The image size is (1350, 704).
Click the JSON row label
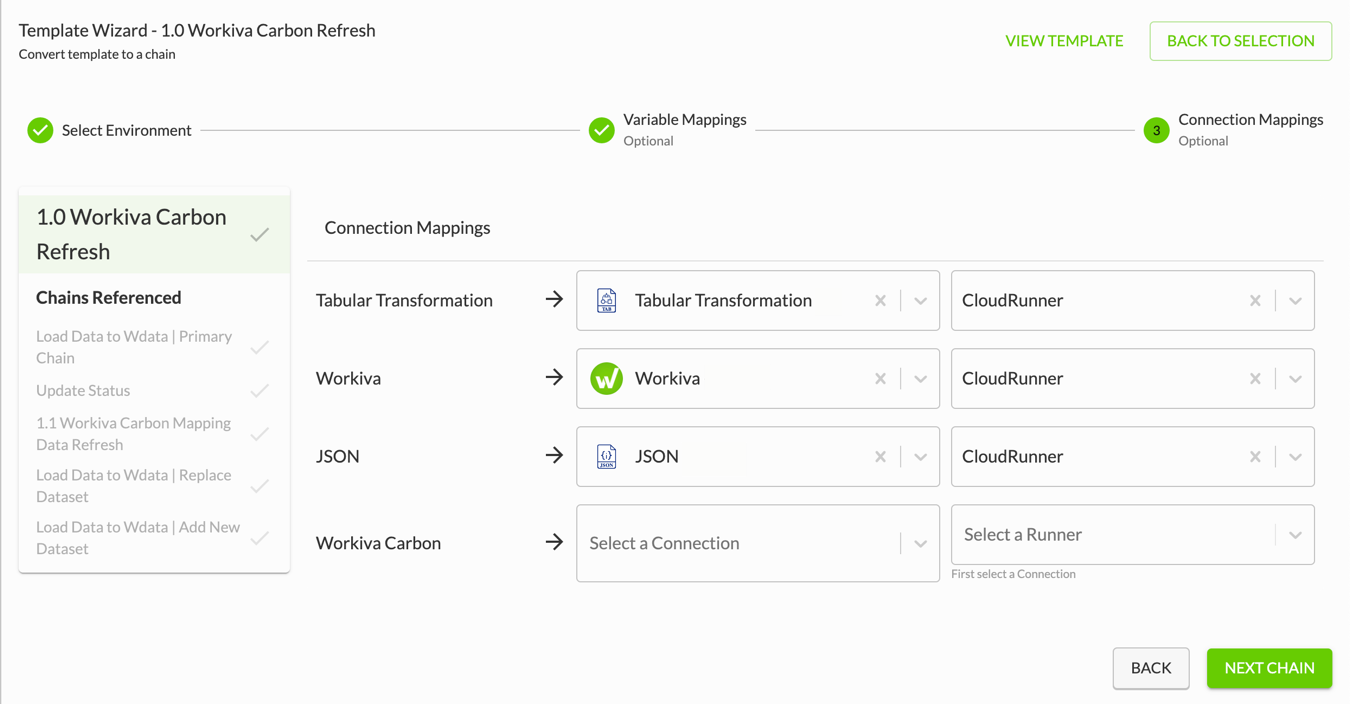click(337, 456)
